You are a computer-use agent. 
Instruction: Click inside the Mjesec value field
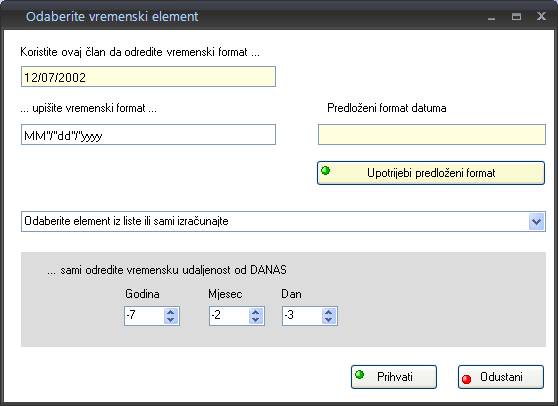pyautogui.click(x=230, y=316)
